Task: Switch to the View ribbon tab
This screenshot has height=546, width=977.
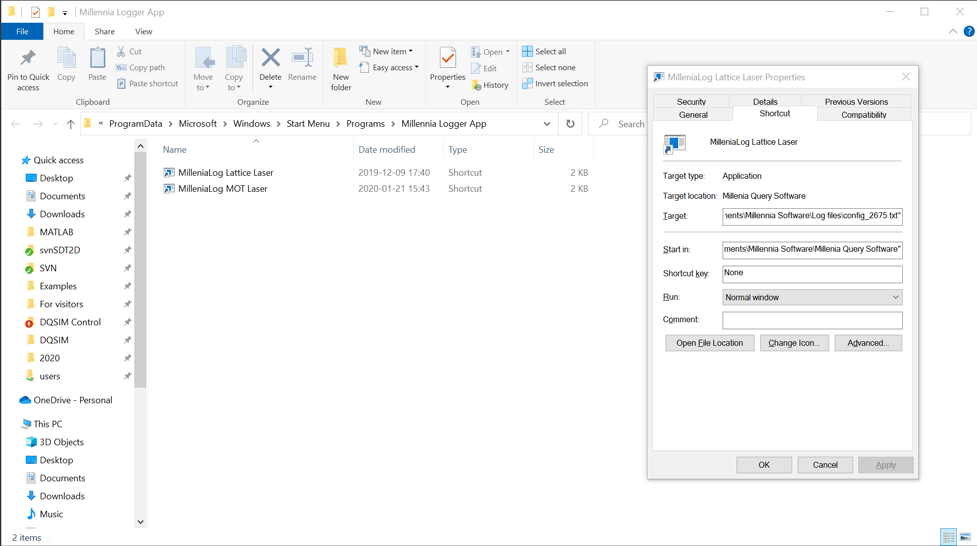Action: point(143,31)
